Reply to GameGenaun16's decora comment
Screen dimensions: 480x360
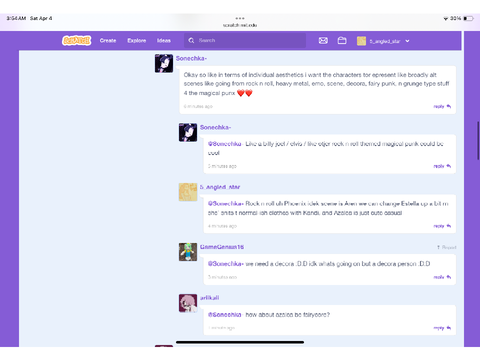tap(442, 277)
